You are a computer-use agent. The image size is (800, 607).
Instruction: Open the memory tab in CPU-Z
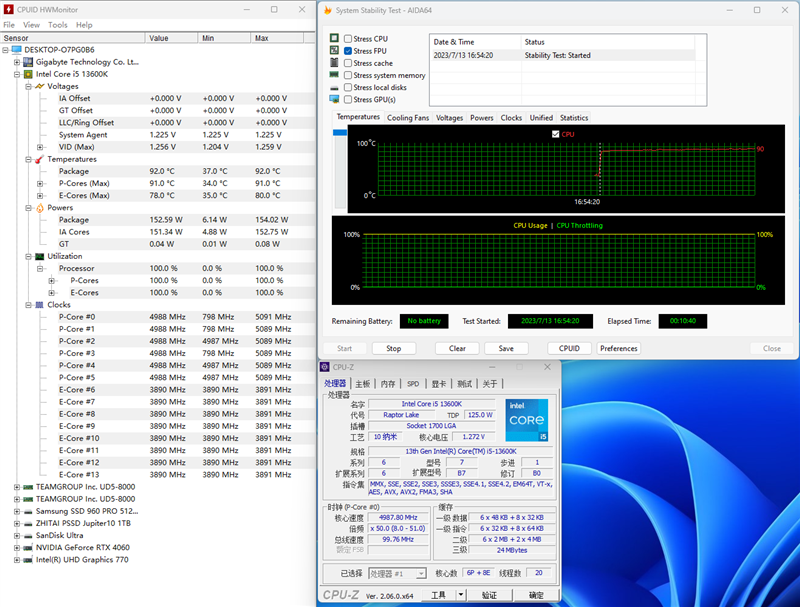(388, 384)
